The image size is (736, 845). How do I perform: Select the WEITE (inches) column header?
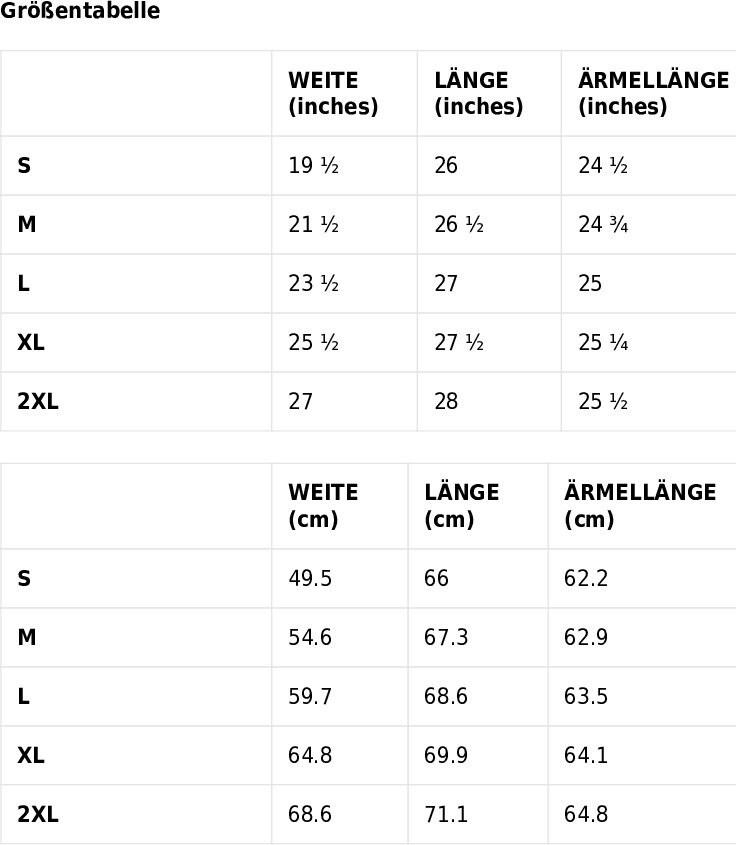(x=344, y=93)
